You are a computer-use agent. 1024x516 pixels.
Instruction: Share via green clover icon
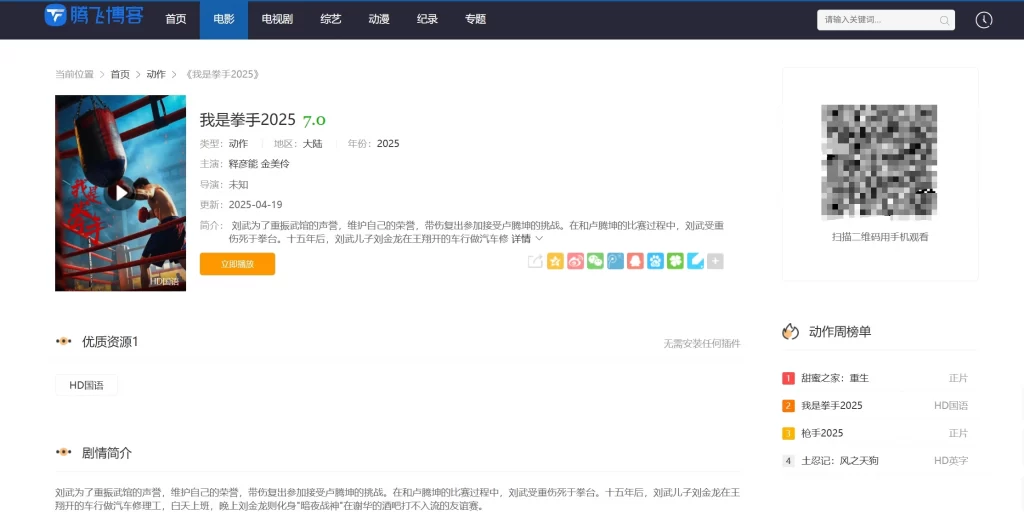pos(675,261)
